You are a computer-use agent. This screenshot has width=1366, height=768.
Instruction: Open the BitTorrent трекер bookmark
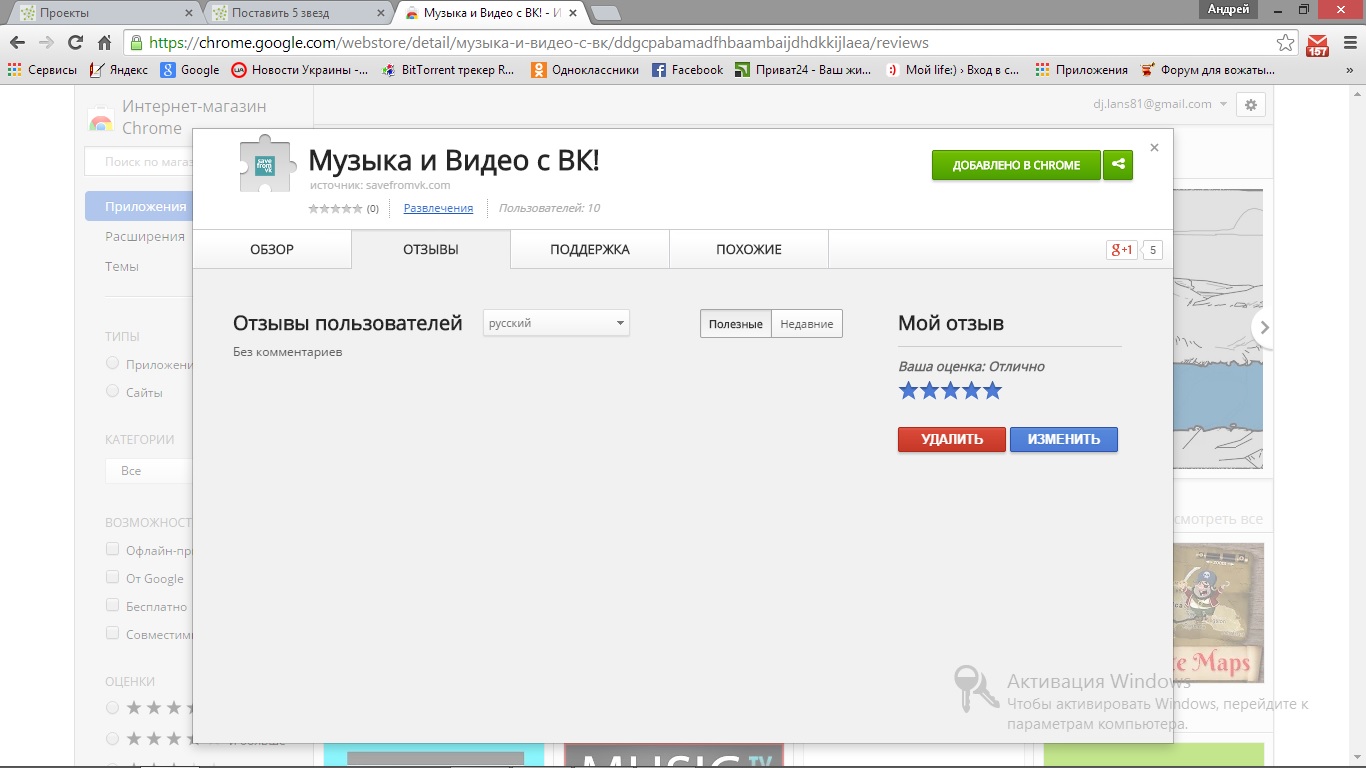448,70
